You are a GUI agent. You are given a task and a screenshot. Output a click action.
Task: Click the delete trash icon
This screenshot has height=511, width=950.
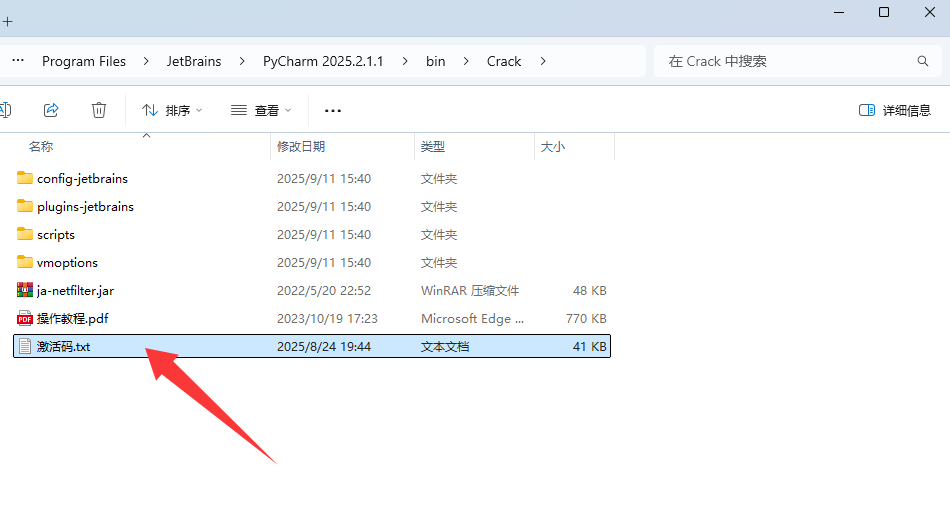coord(99,110)
